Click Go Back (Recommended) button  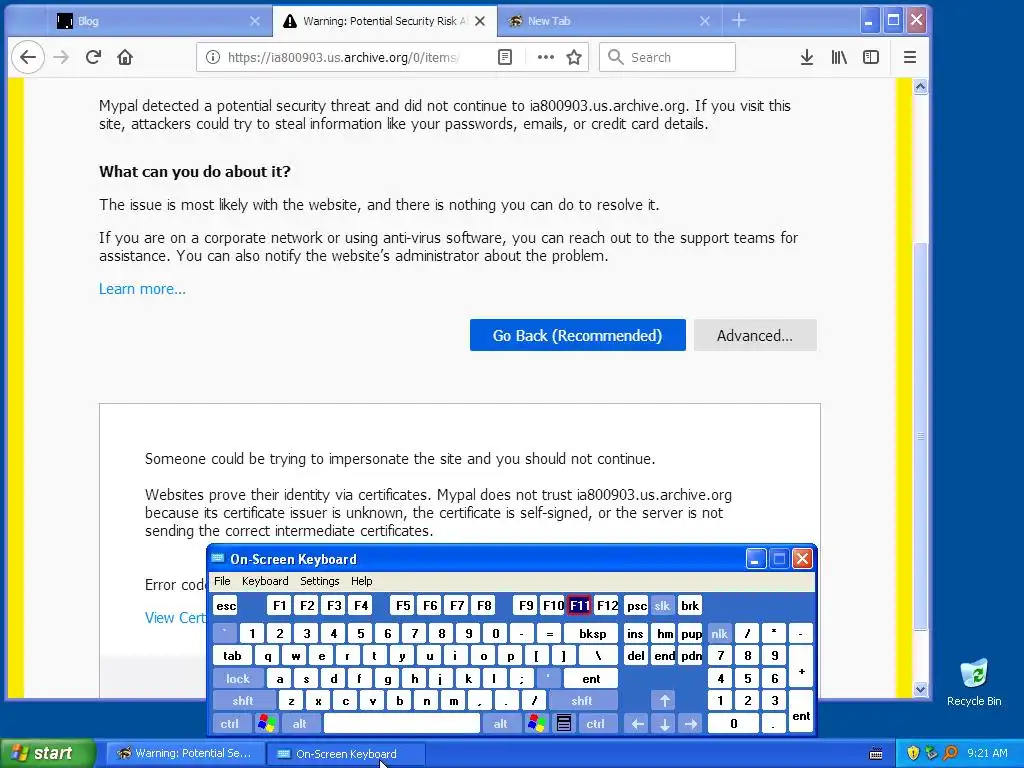577,335
